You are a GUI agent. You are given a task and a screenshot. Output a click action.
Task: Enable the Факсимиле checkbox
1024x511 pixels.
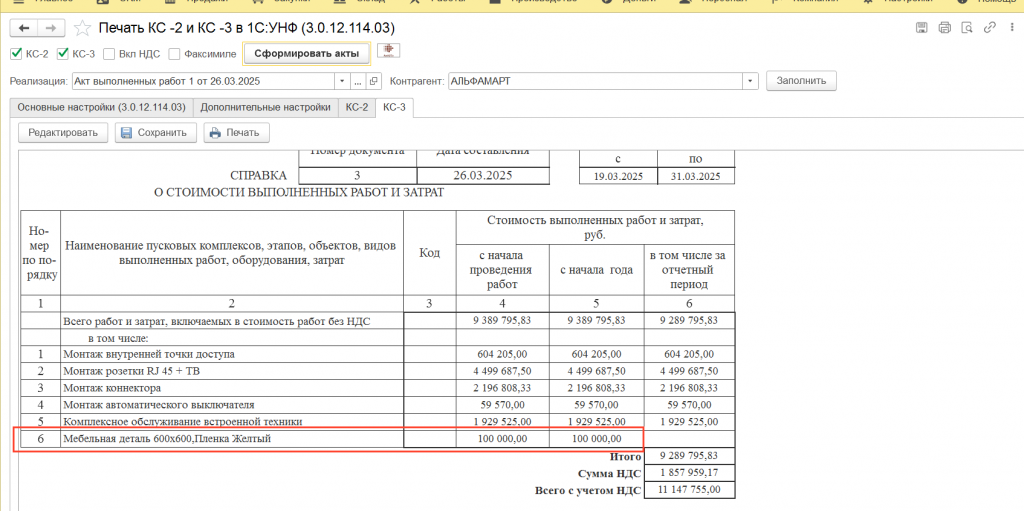pos(174,54)
